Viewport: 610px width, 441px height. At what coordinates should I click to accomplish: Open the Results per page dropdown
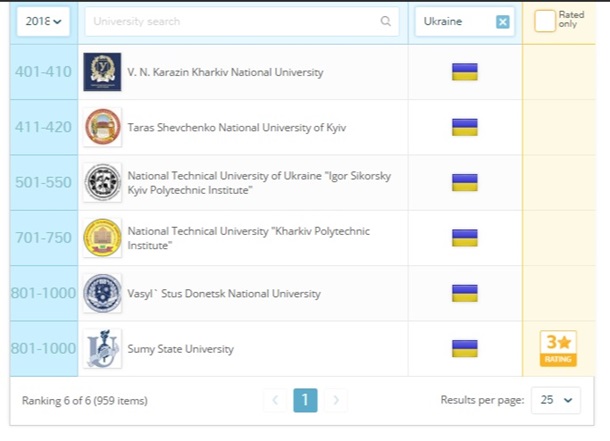555,400
